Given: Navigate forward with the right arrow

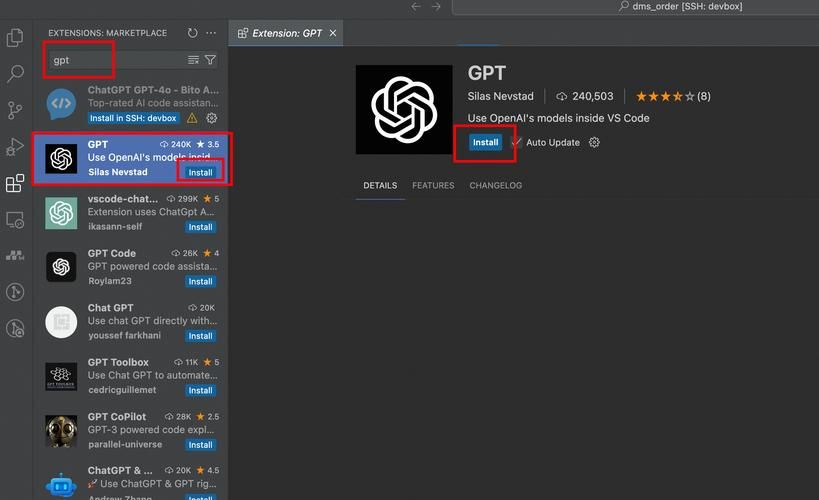Looking at the screenshot, I should pyautogui.click(x=436, y=6).
